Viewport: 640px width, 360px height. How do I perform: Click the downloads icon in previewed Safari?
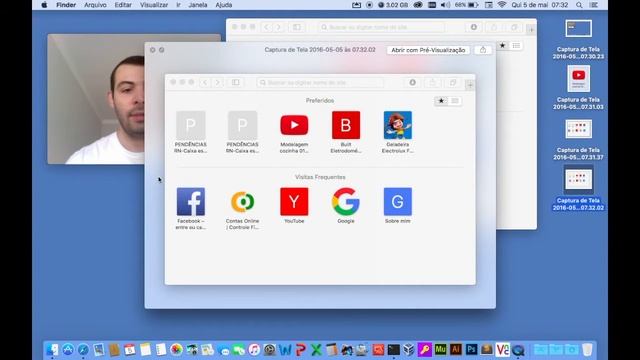pos(413,82)
